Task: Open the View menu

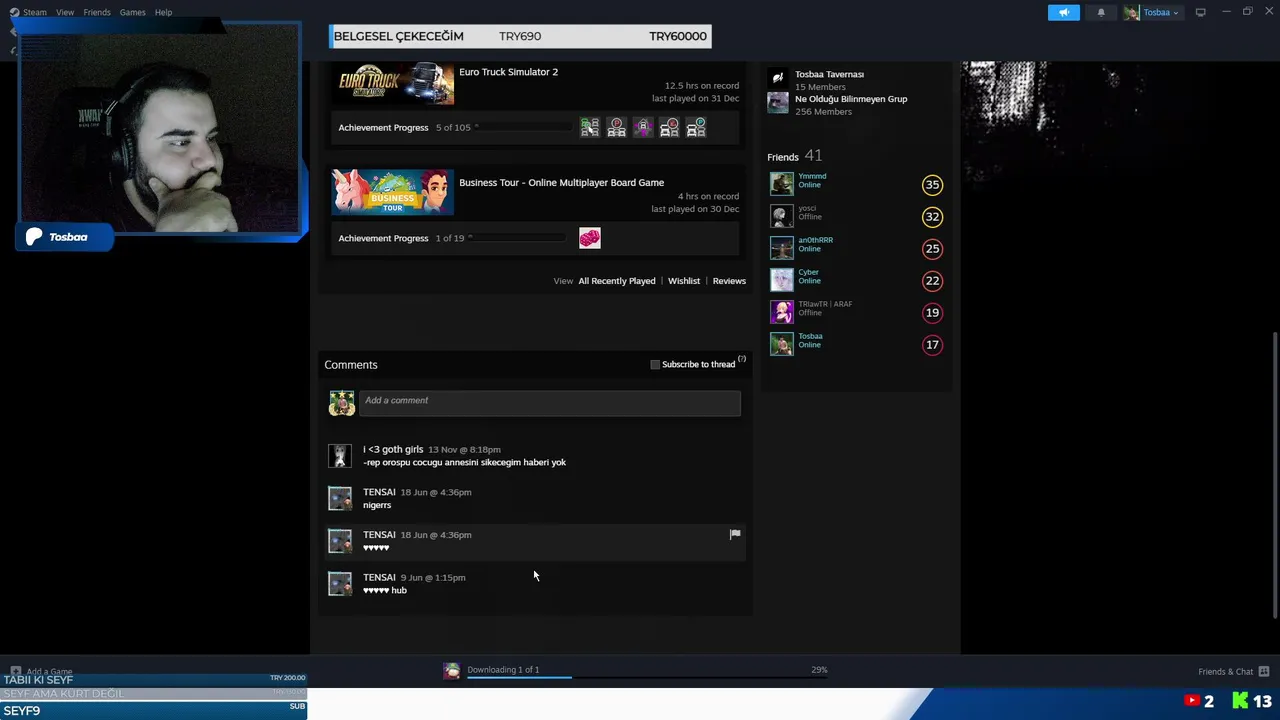Action: (65, 12)
